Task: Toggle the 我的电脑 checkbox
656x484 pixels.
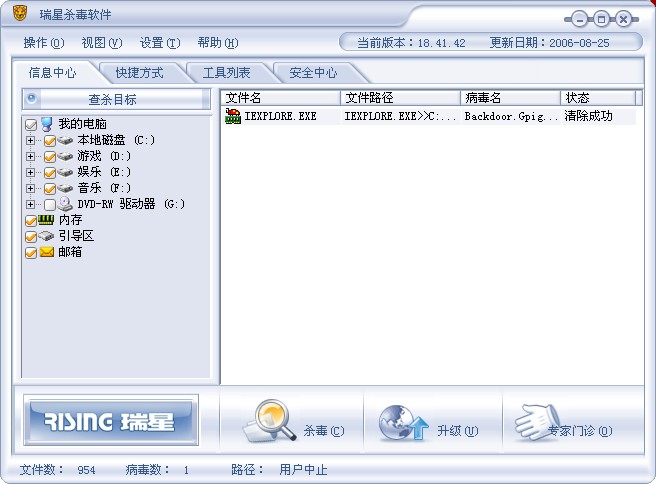Action: click(31, 124)
